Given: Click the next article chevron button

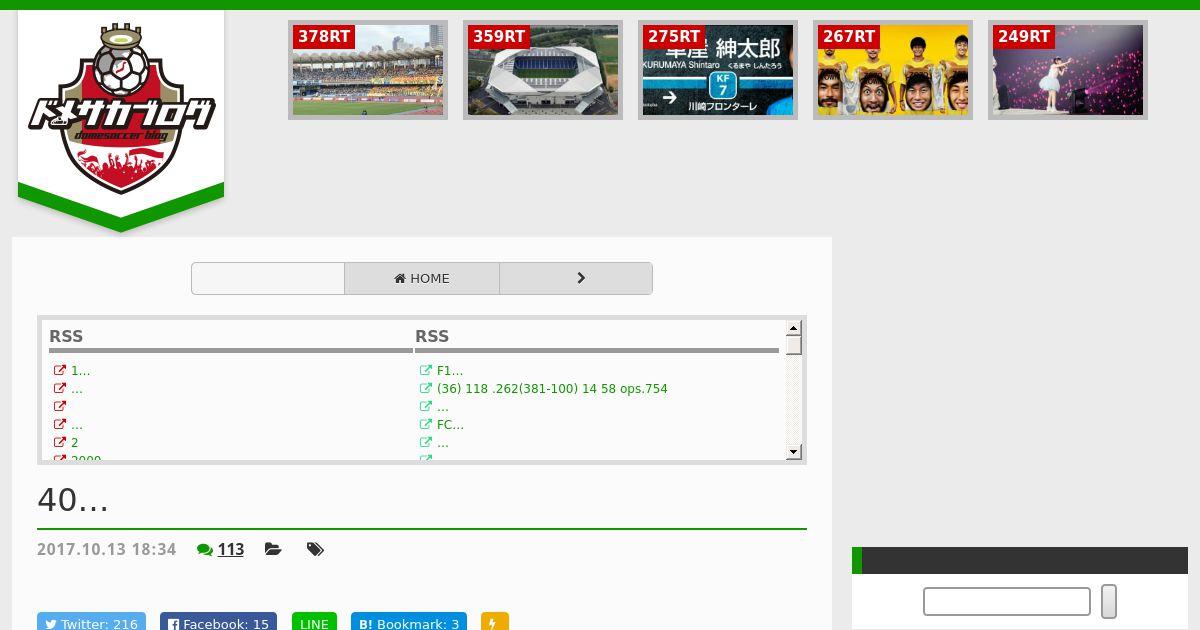Looking at the screenshot, I should click(576, 278).
